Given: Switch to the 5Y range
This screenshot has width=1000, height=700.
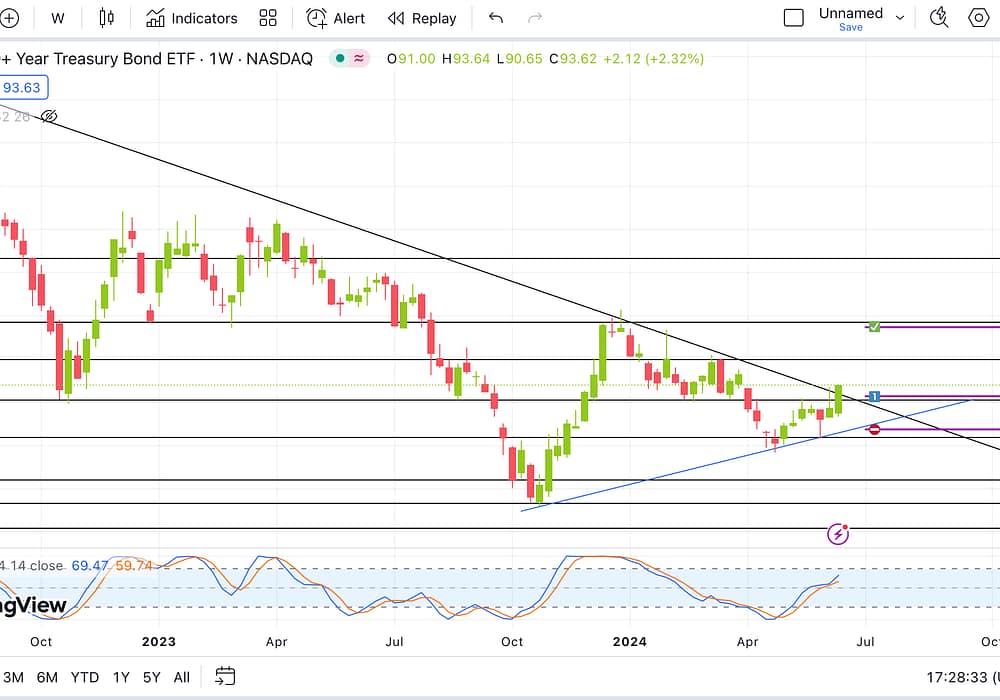Looking at the screenshot, I should coord(151,677).
